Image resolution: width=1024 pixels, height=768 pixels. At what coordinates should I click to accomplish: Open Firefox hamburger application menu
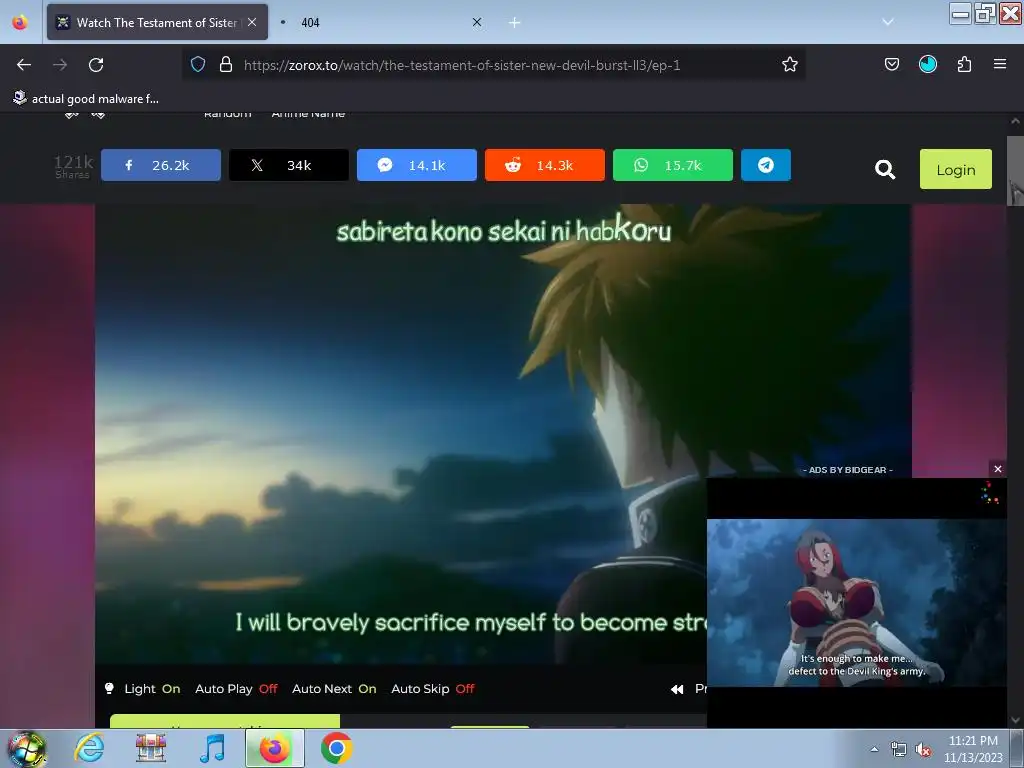pyautogui.click(x=1000, y=64)
